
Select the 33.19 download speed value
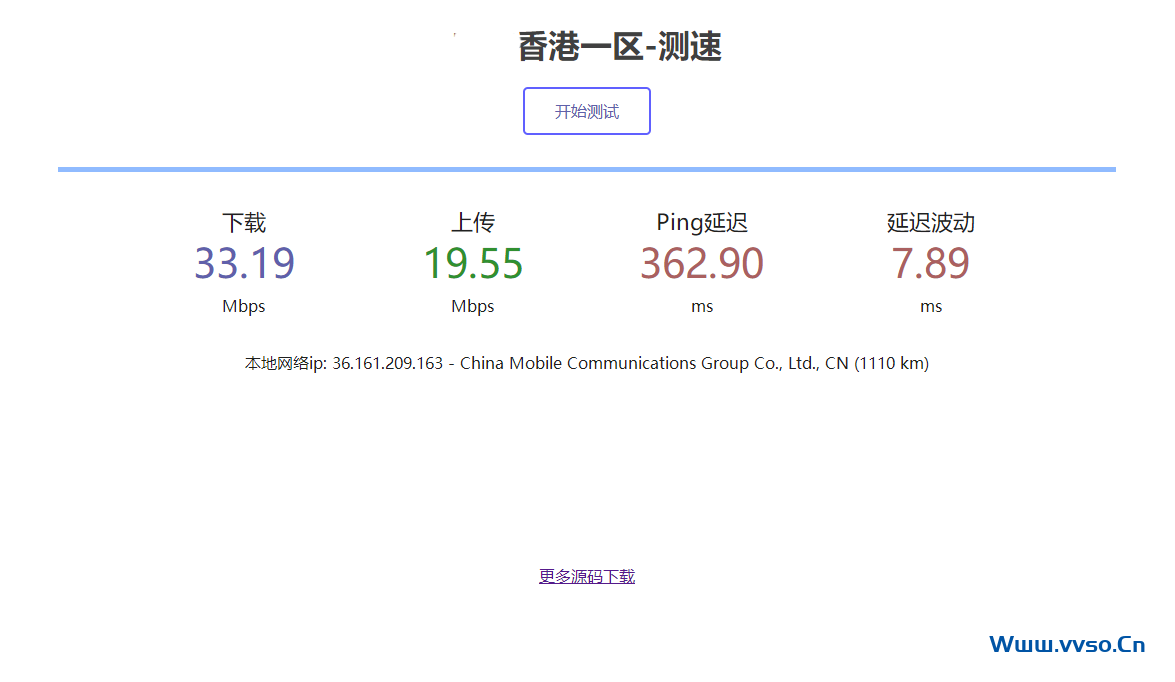[x=244, y=263]
